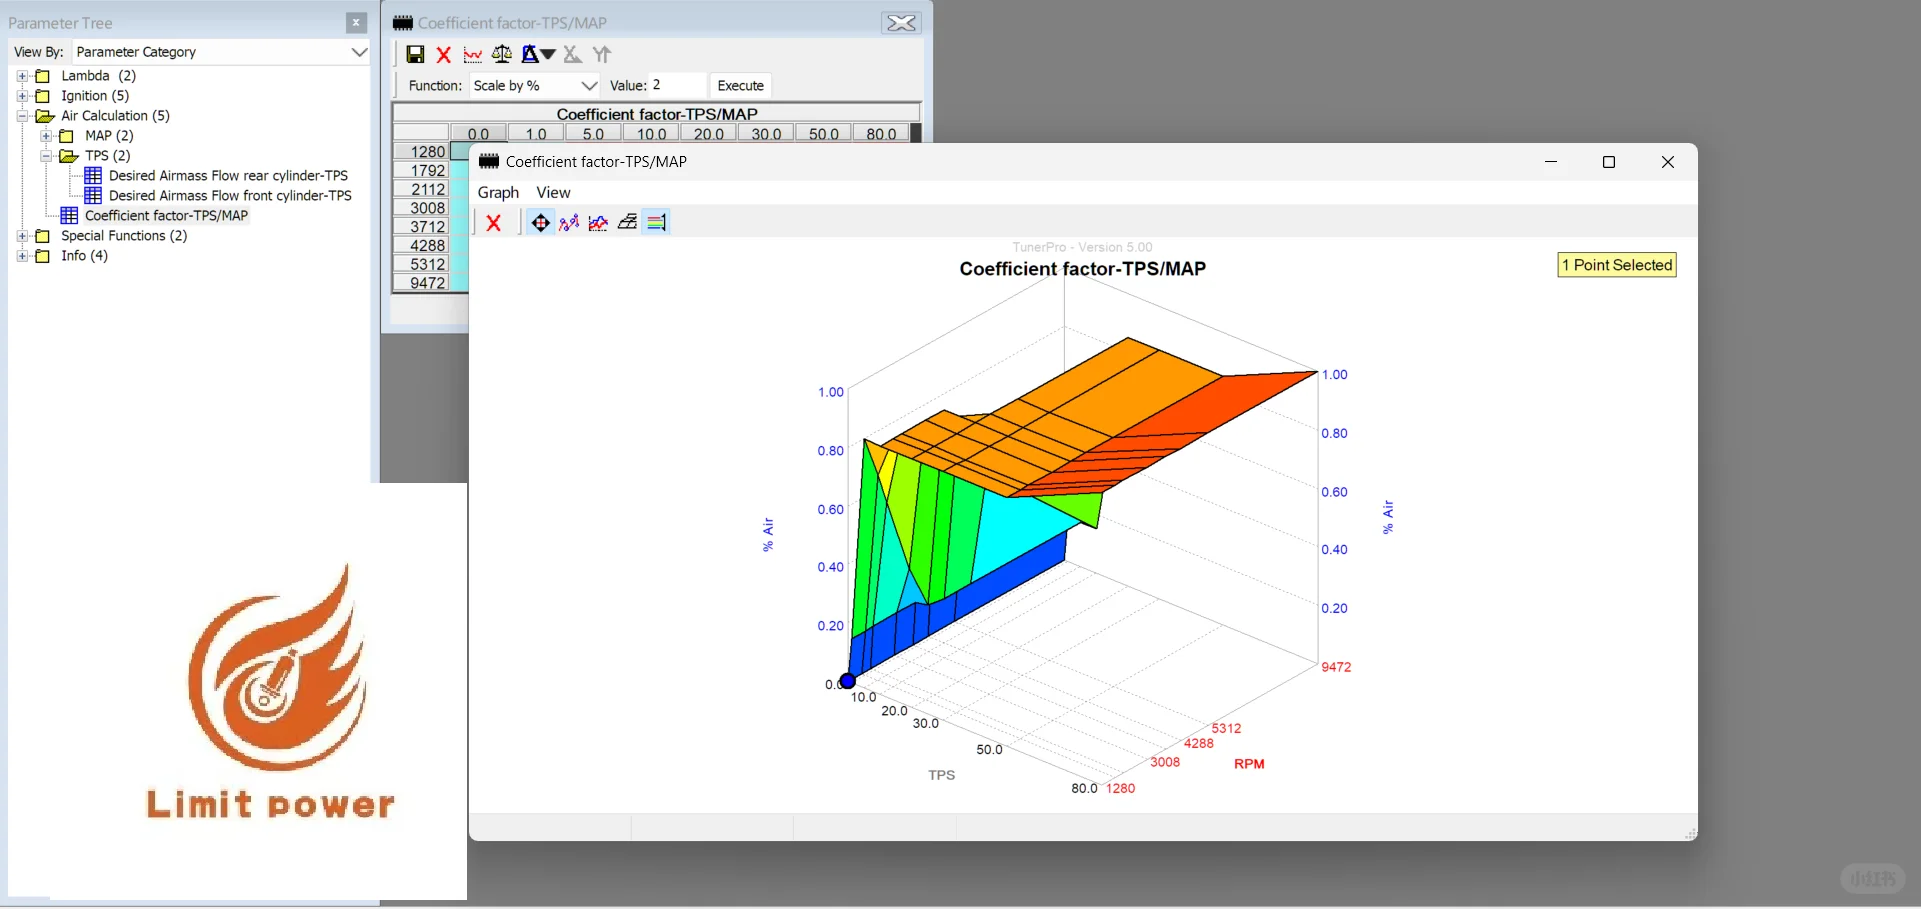Click the chip icon in table window title
Viewport: 1921px width, 909px height.
[x=403, y=23]
